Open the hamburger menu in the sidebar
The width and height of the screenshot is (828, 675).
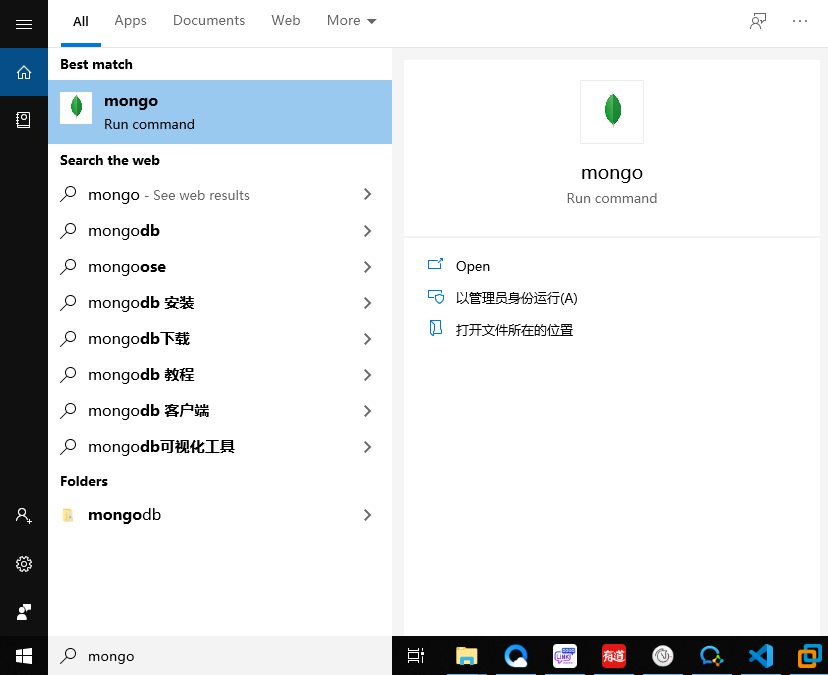(x=24, y=24)
